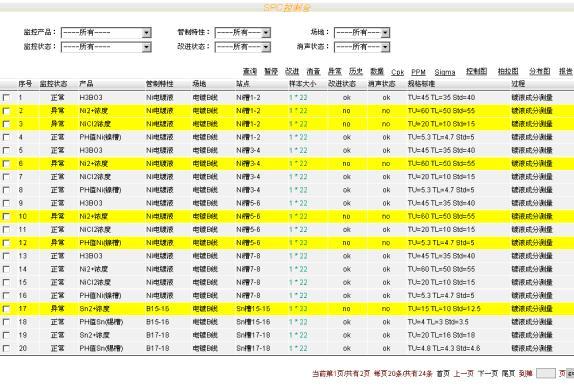Jump to last page via 尾页
Image resolution: width=574 pixels, height=387 pixels.
point(508,373)
